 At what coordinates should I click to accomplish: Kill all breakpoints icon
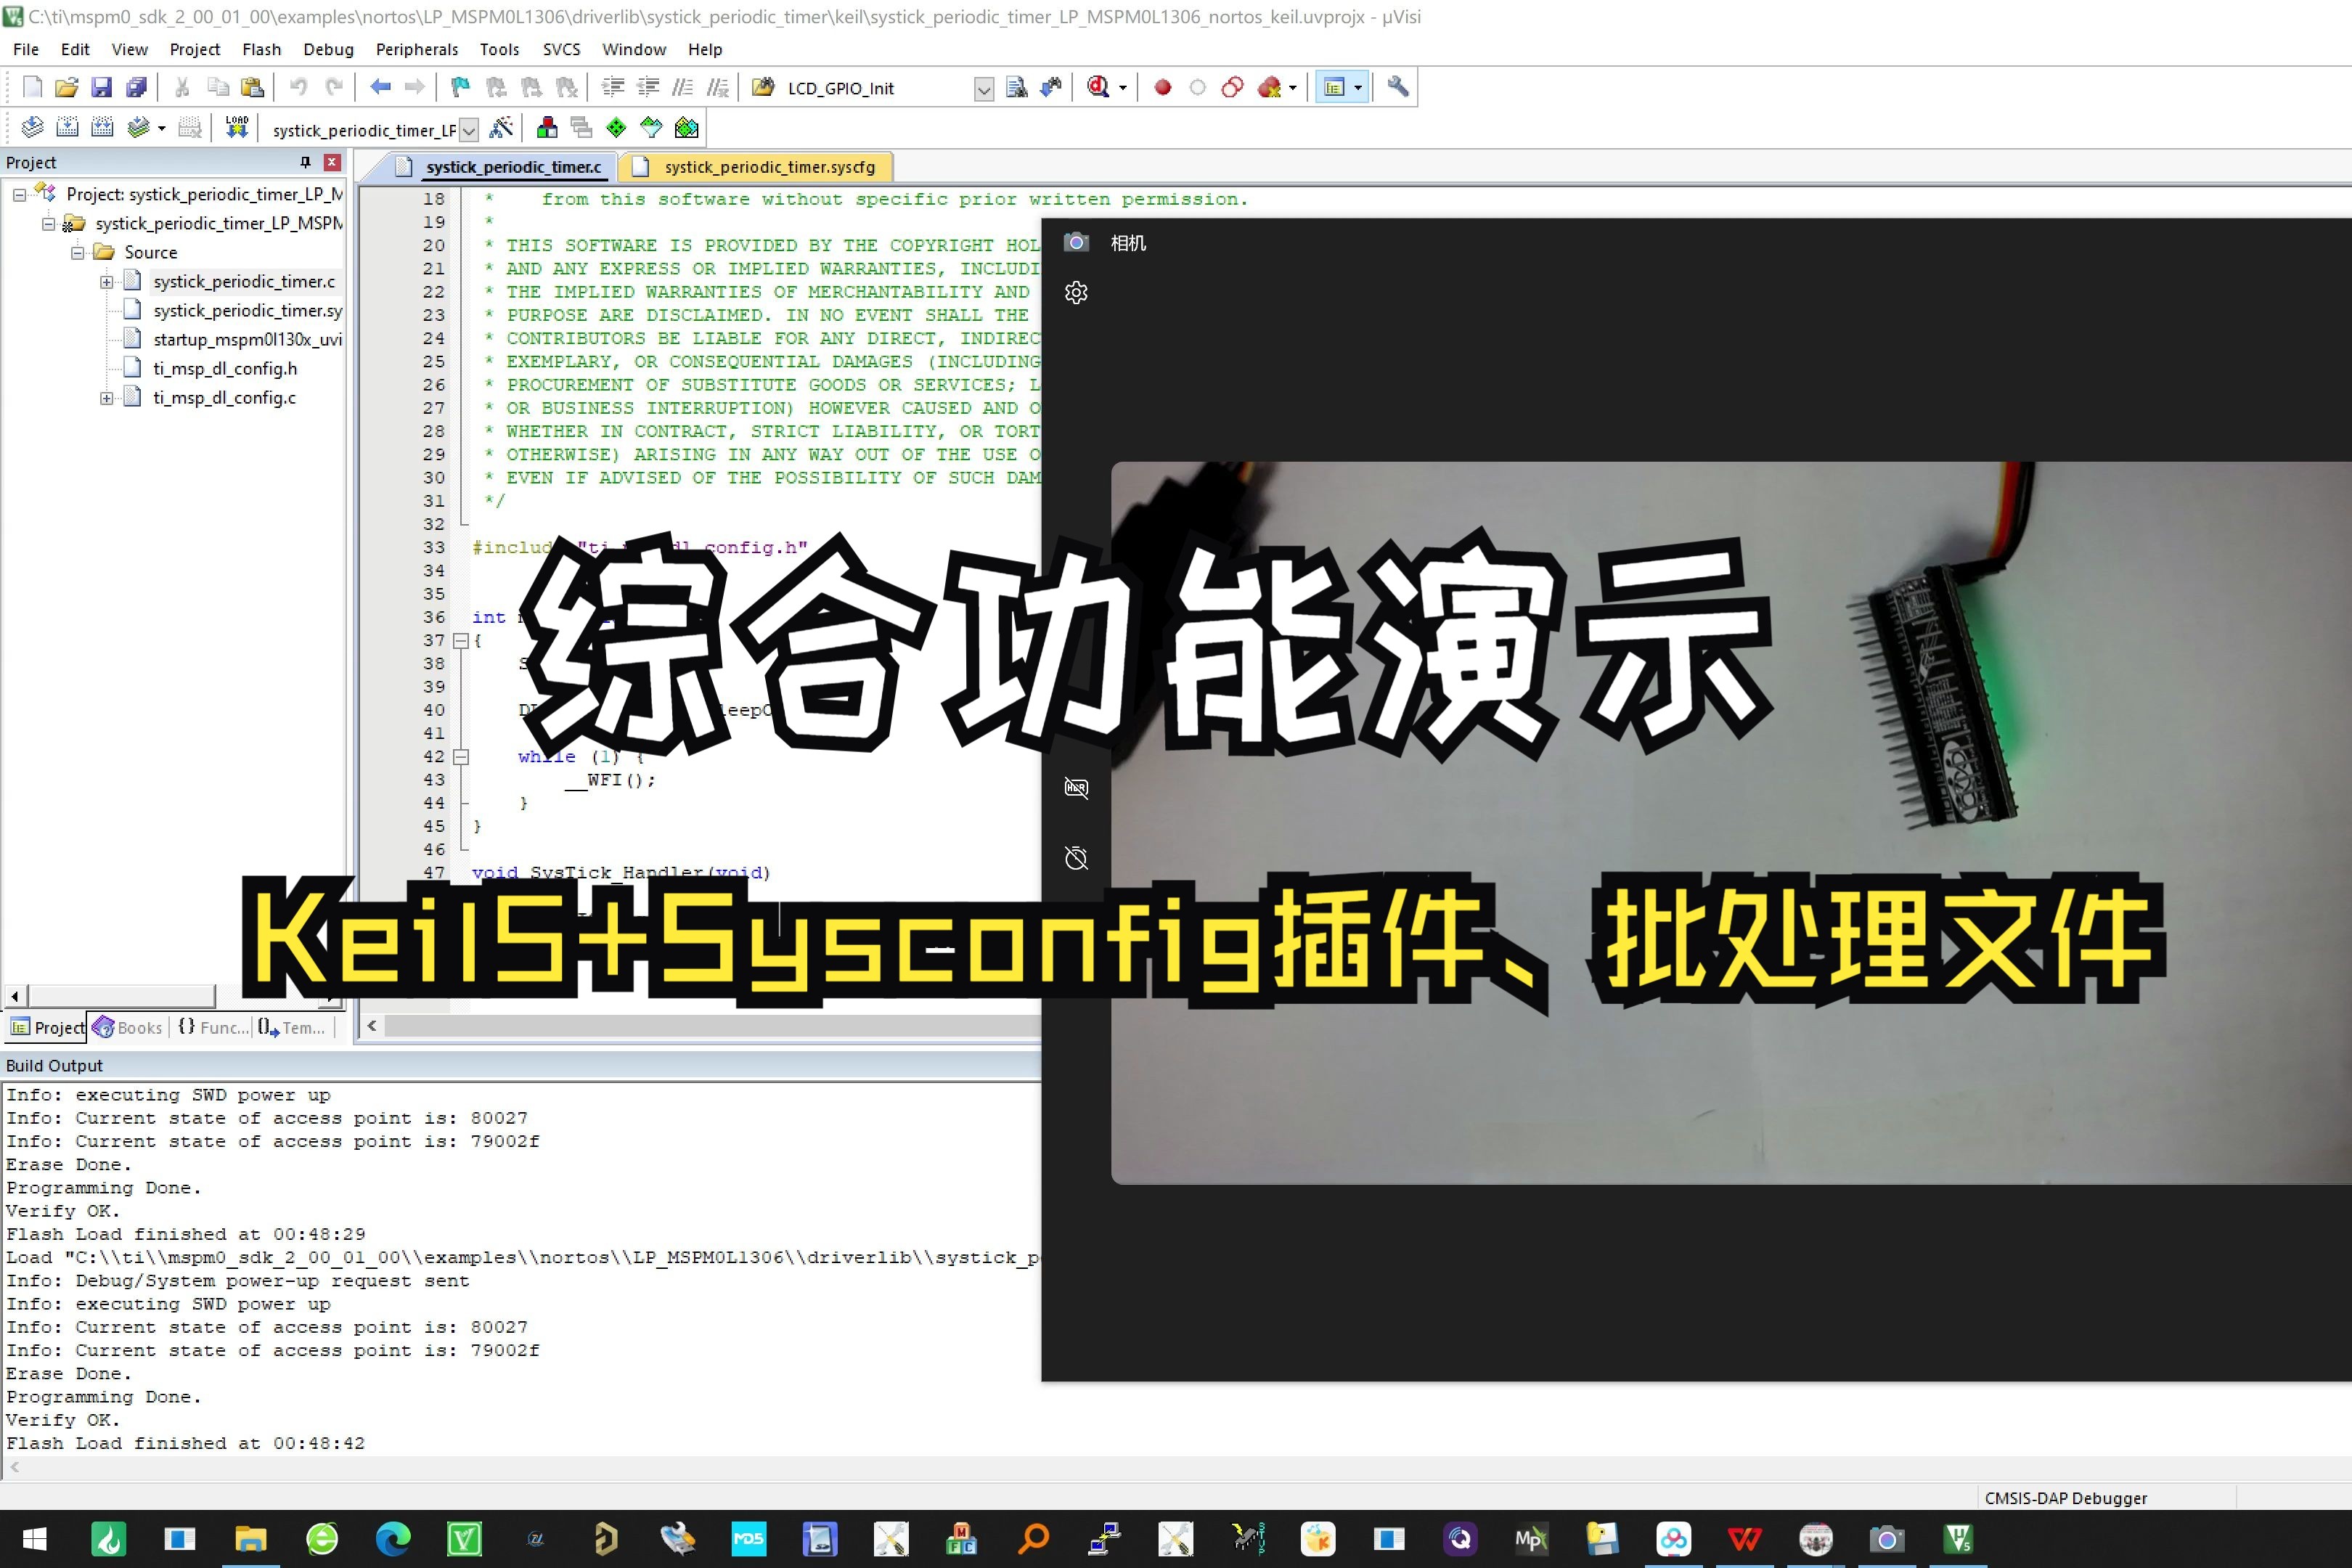click(1269, 87)
